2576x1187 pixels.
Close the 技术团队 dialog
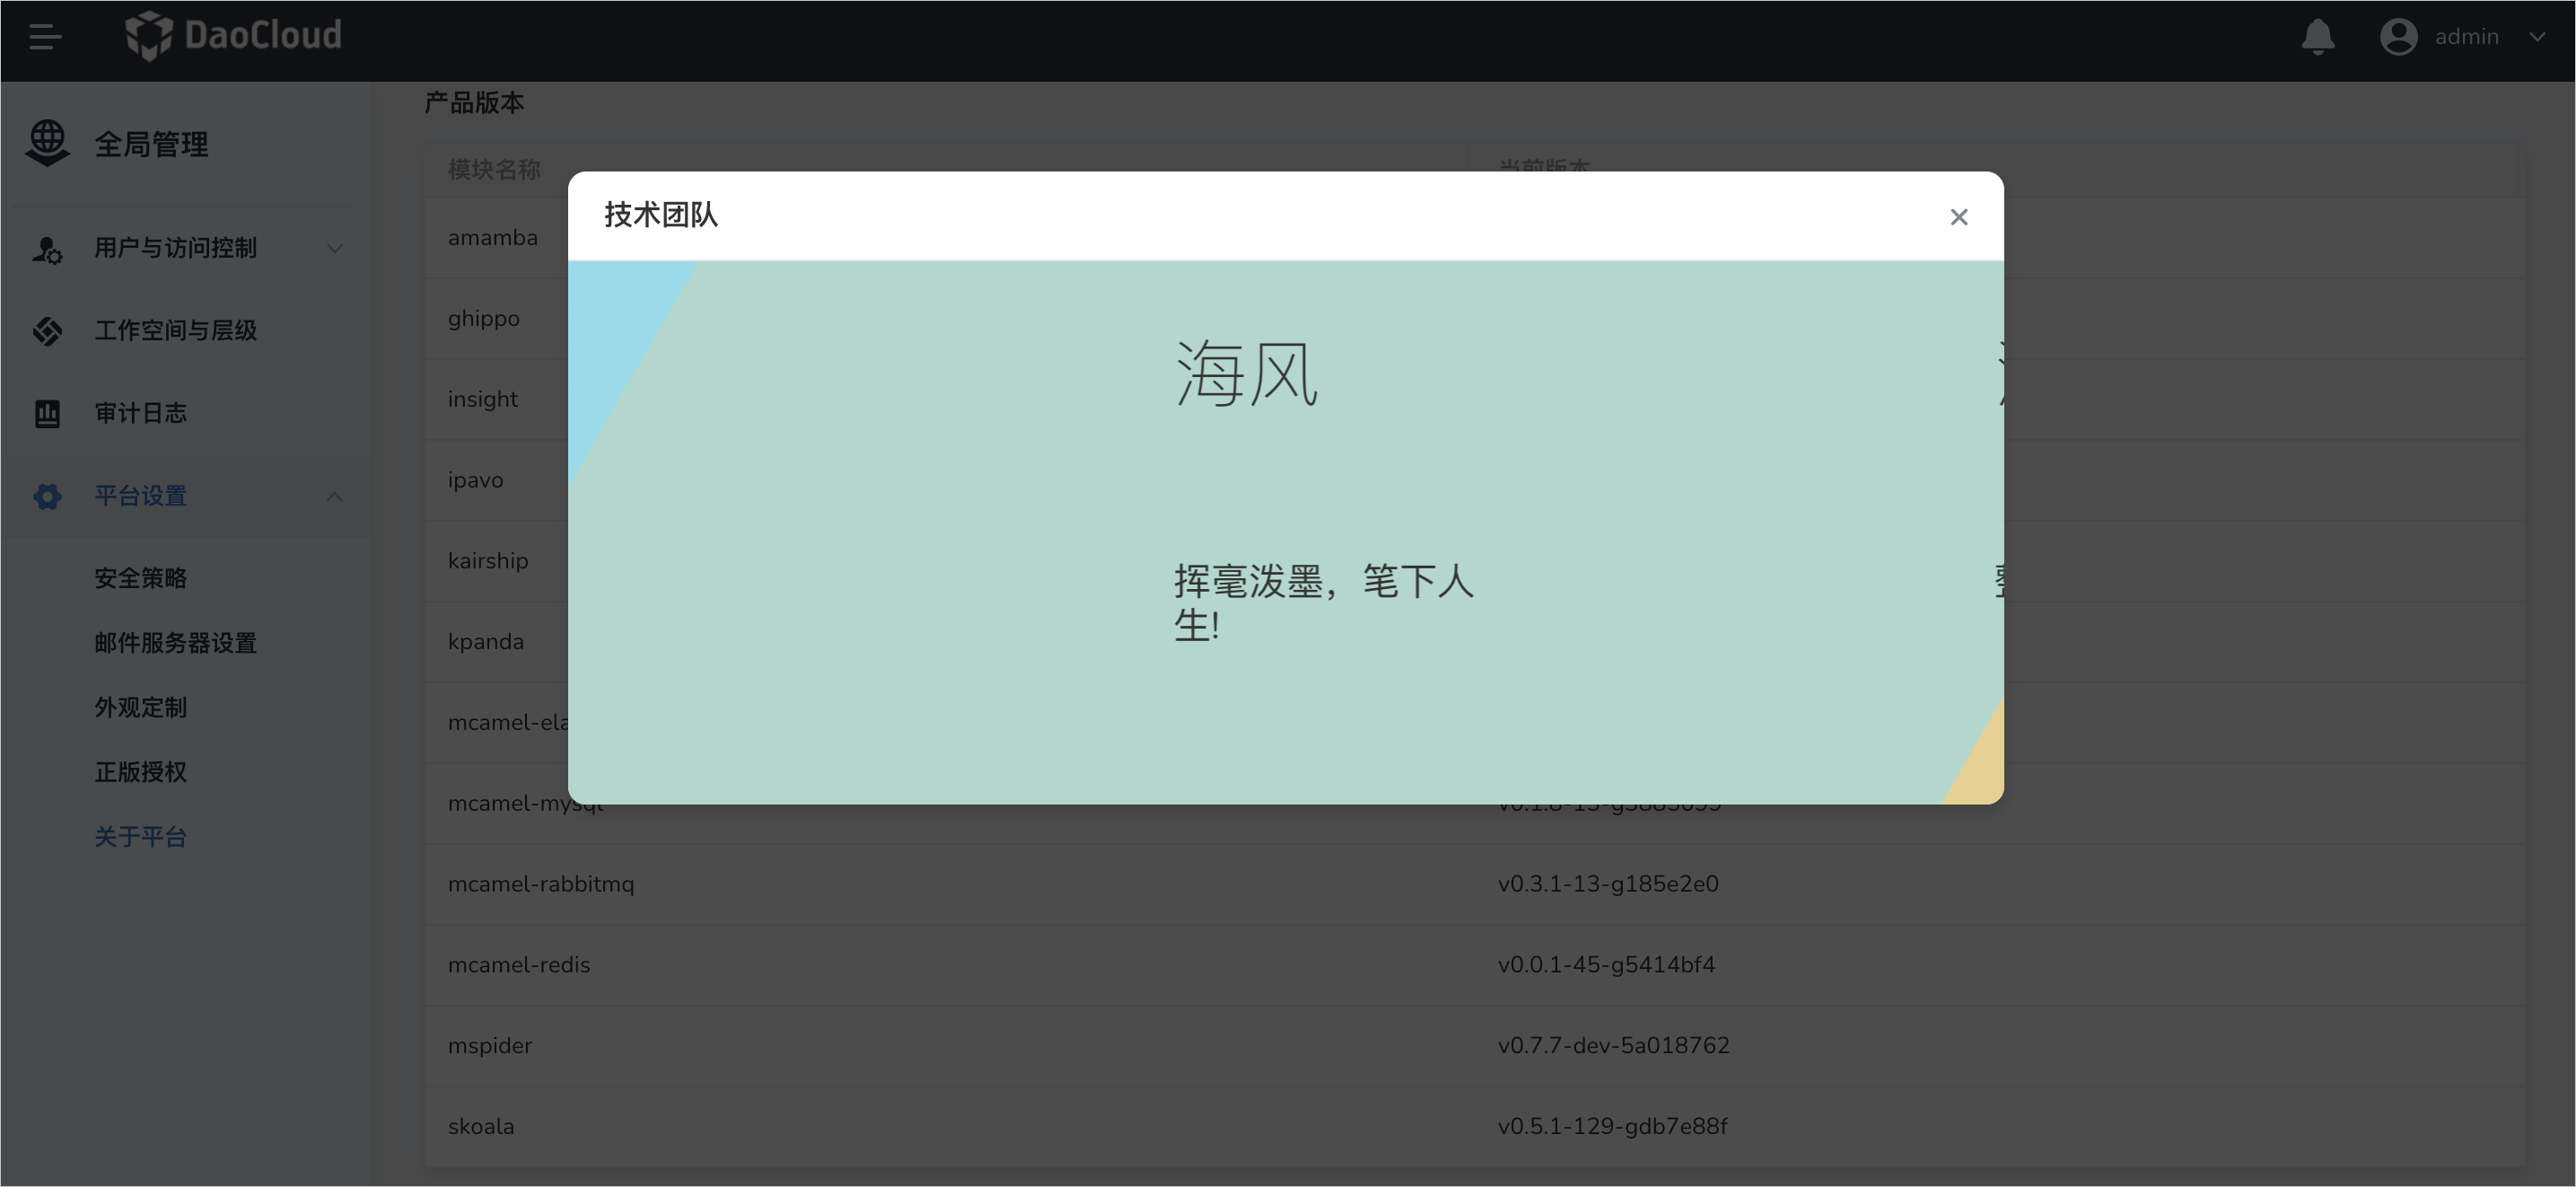point(1958,217)
